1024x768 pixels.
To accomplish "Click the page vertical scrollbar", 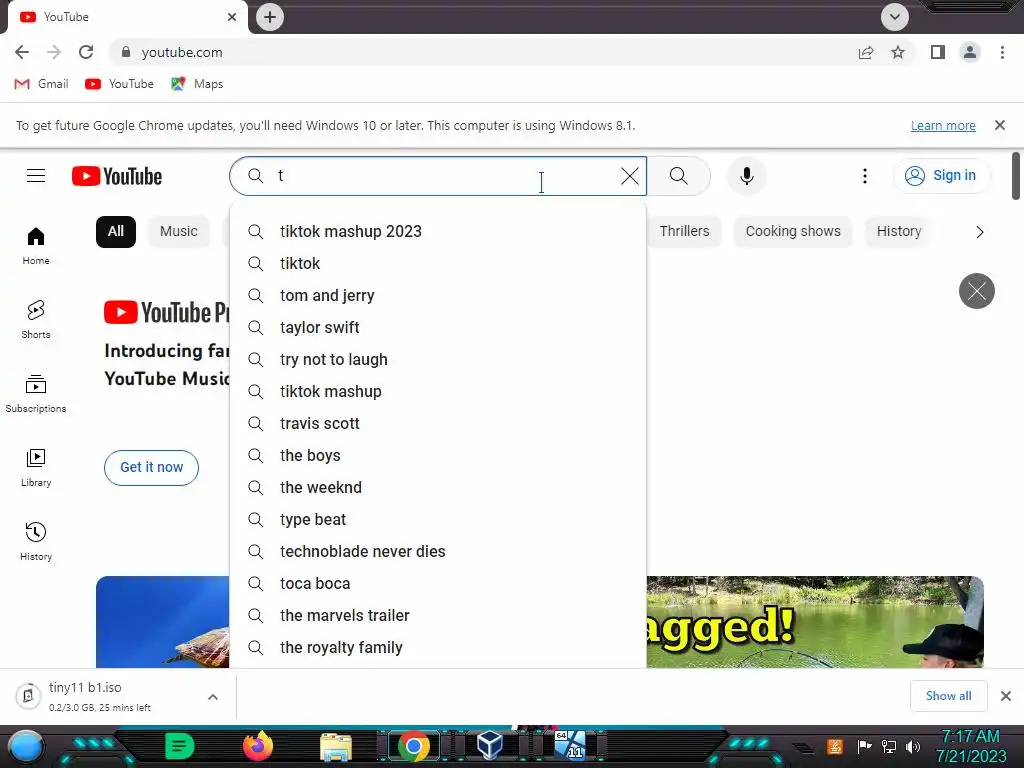I will tap(1016, 176).
